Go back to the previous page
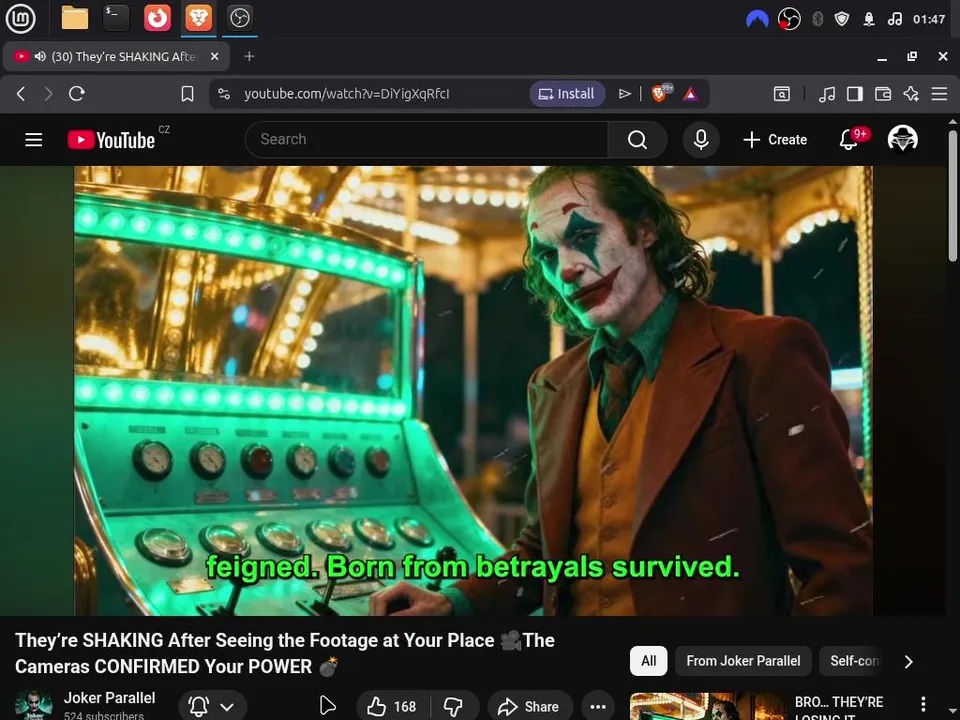Screen dimensions: 960x720 click(x=21, y=94)
